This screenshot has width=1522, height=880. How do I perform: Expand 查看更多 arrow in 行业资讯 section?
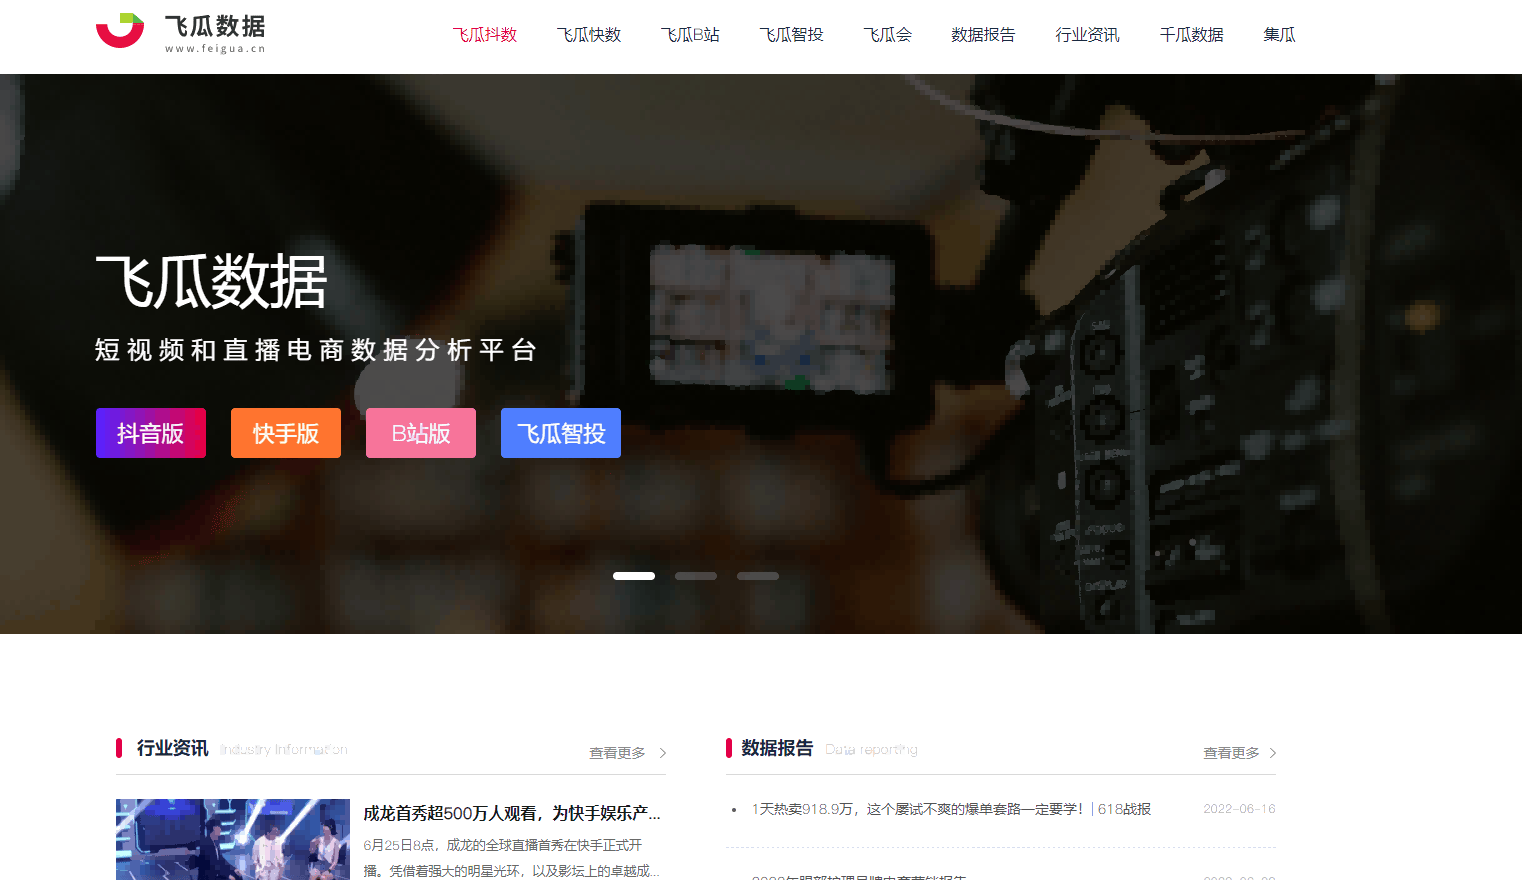662,753
